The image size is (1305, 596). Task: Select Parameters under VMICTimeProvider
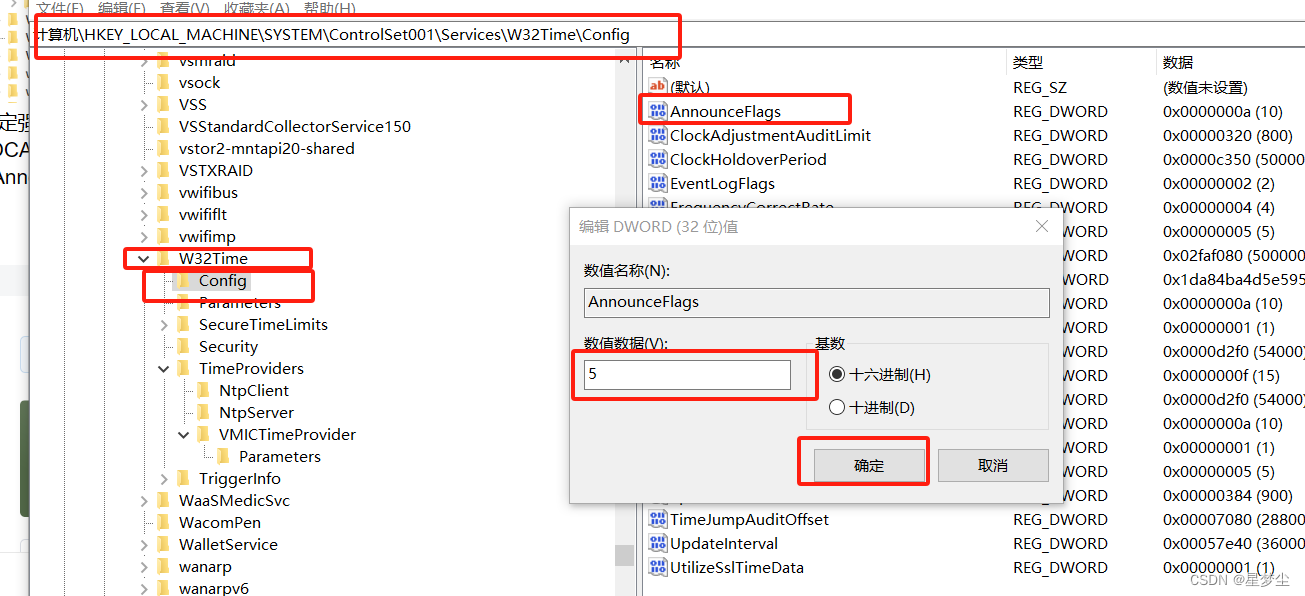[x=279, y=456]
